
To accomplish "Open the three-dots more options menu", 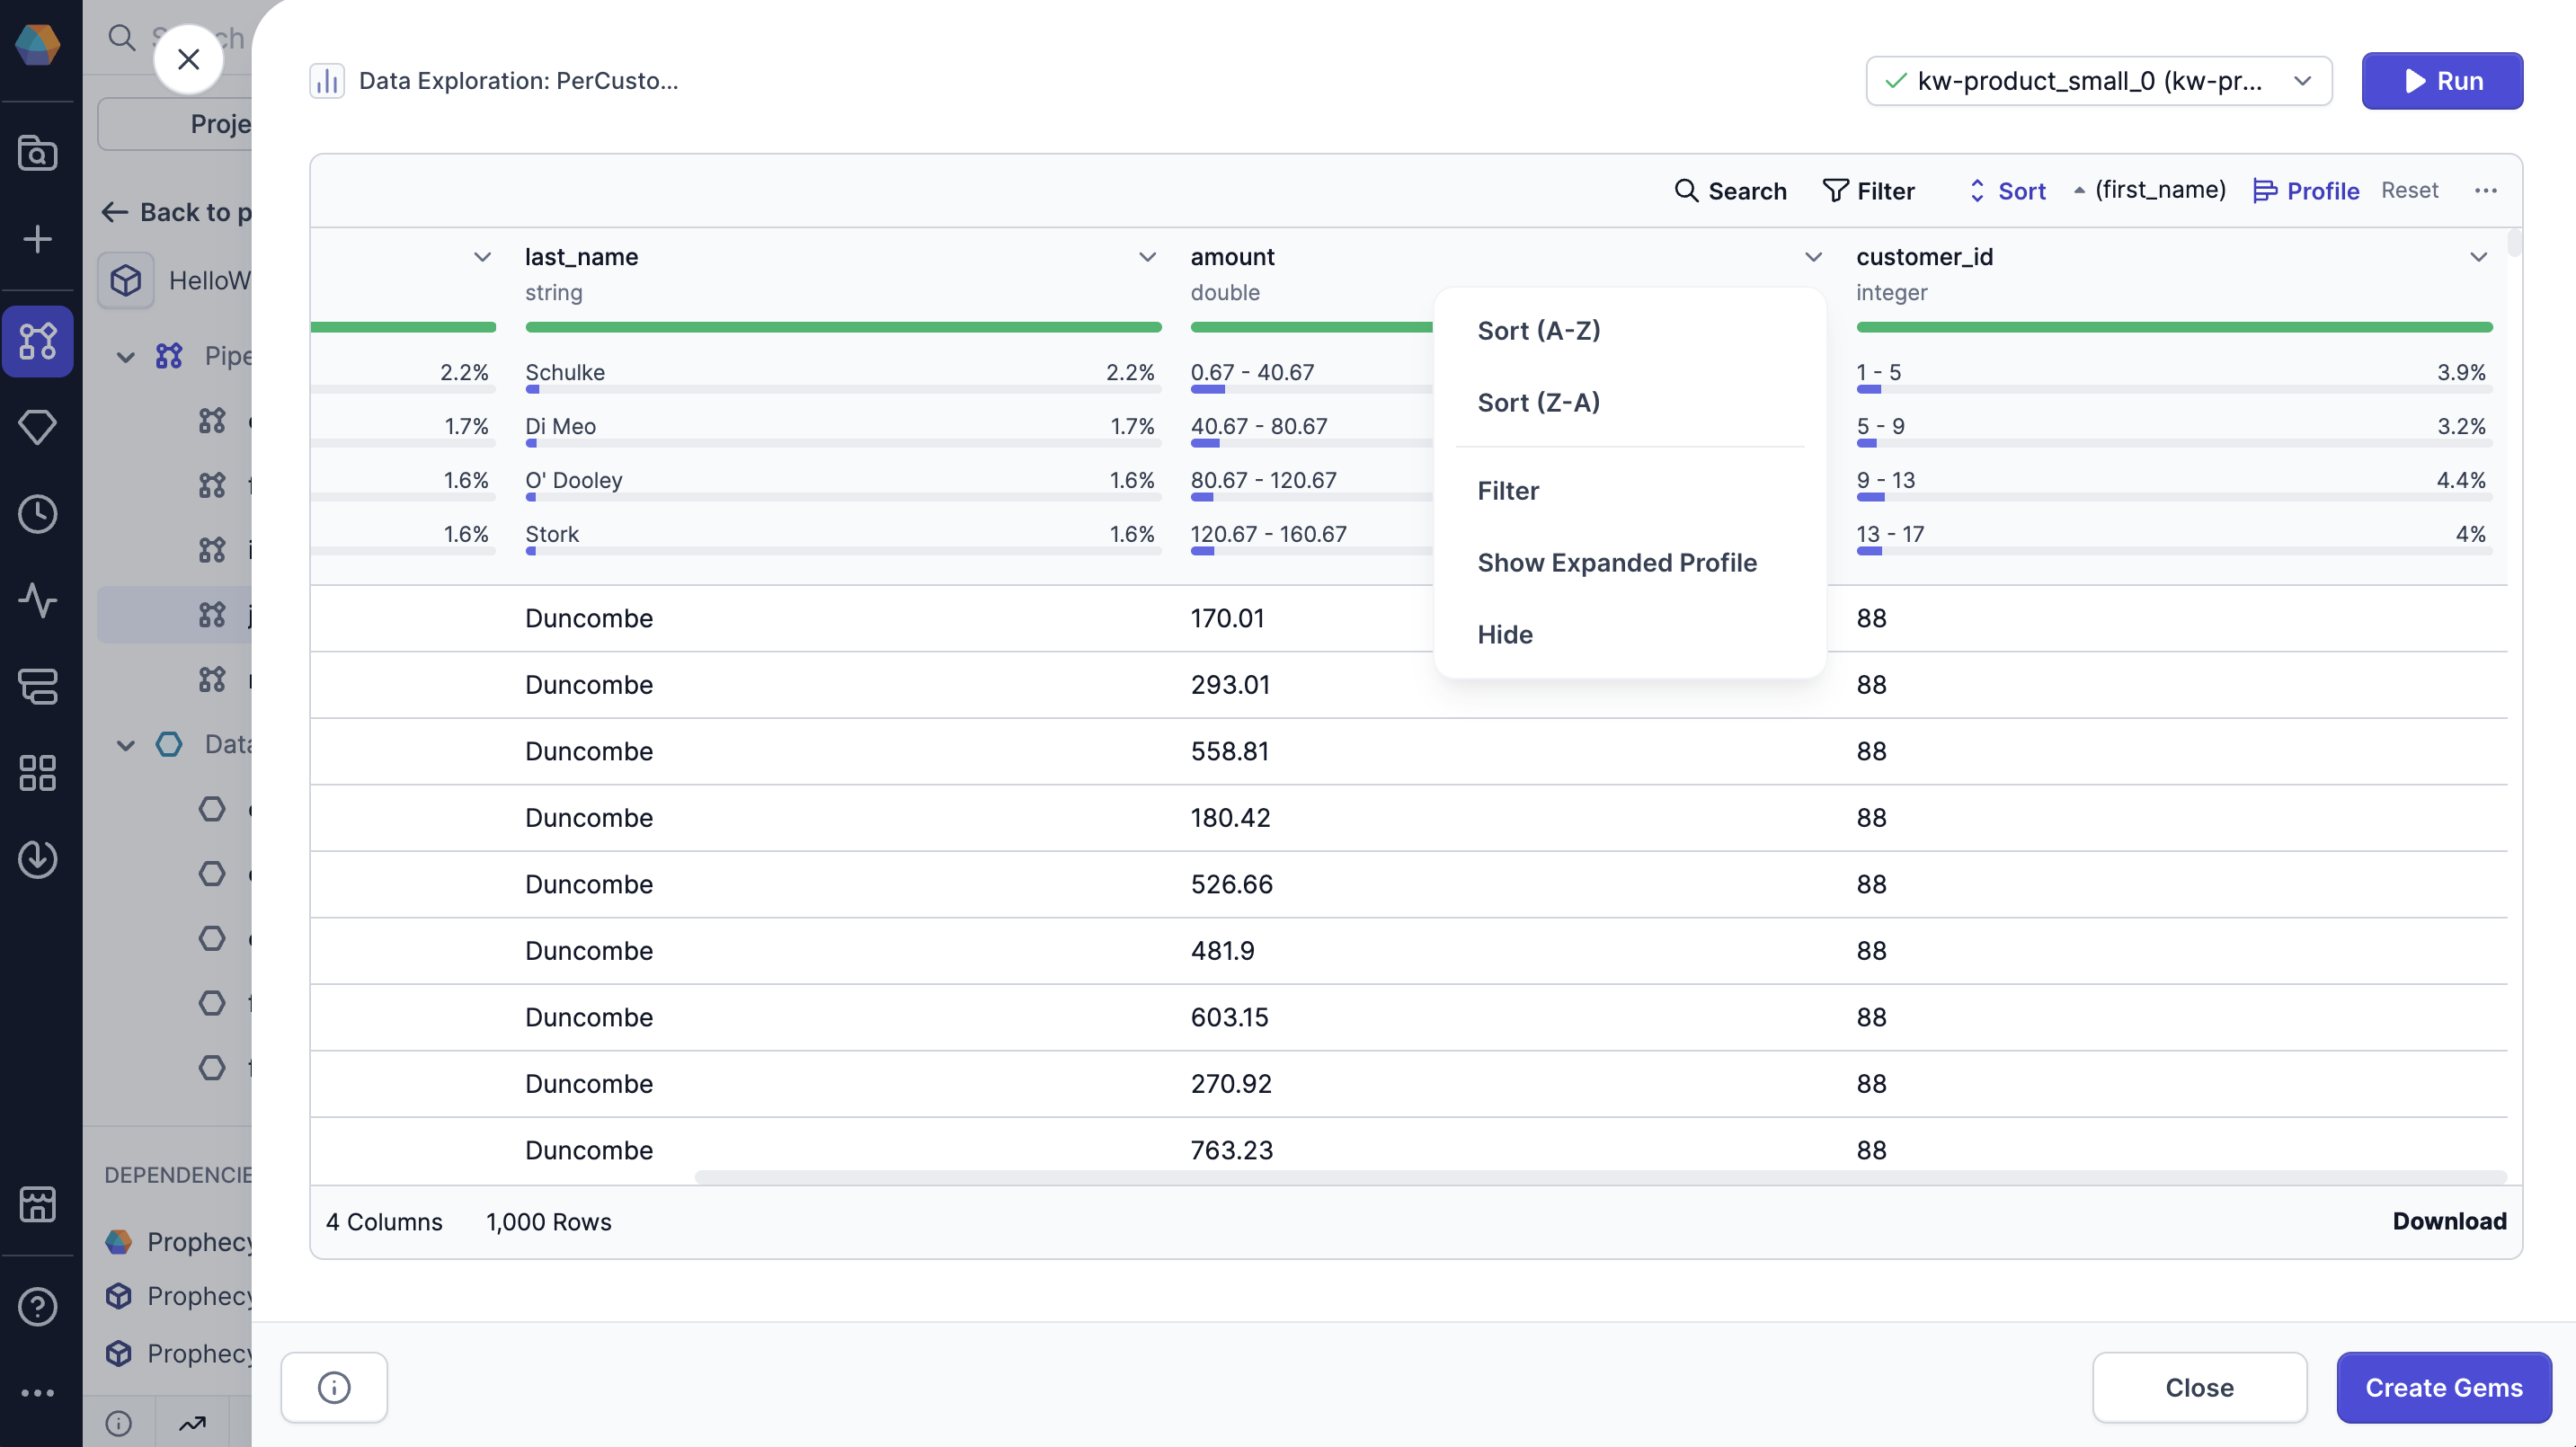I will 2485,190.
